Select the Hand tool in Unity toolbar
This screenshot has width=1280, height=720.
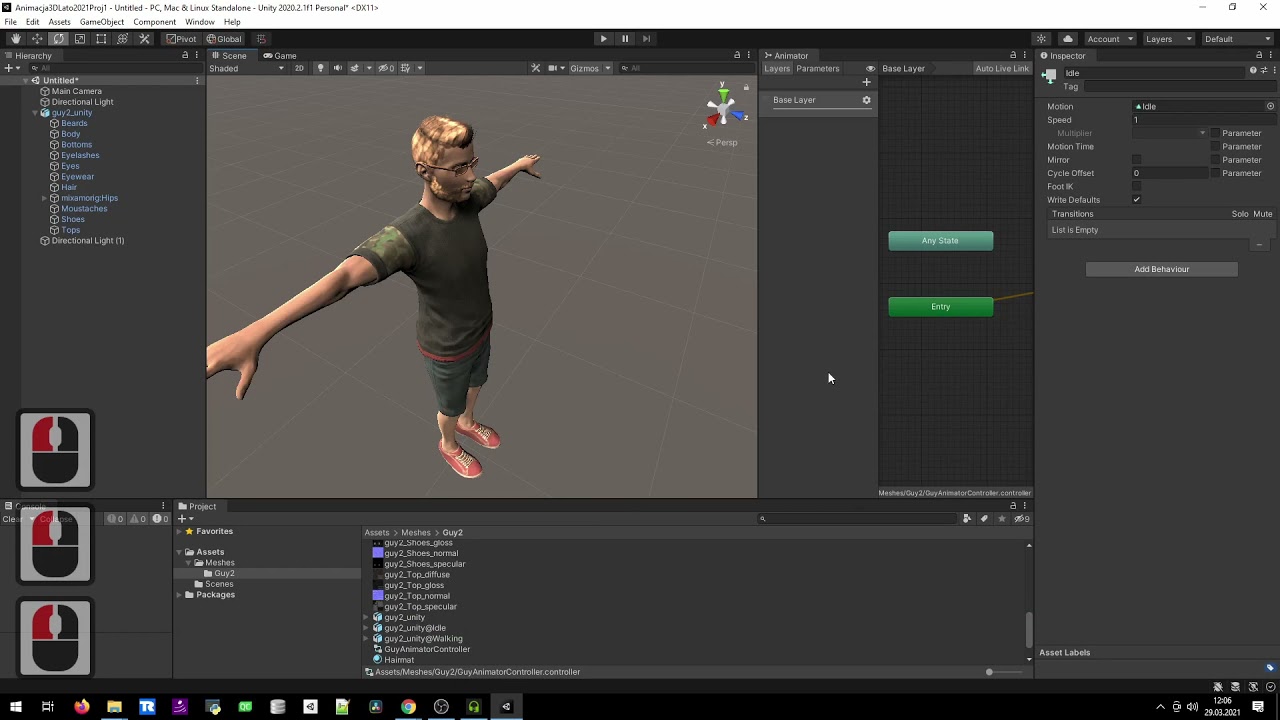click(15, 39)
